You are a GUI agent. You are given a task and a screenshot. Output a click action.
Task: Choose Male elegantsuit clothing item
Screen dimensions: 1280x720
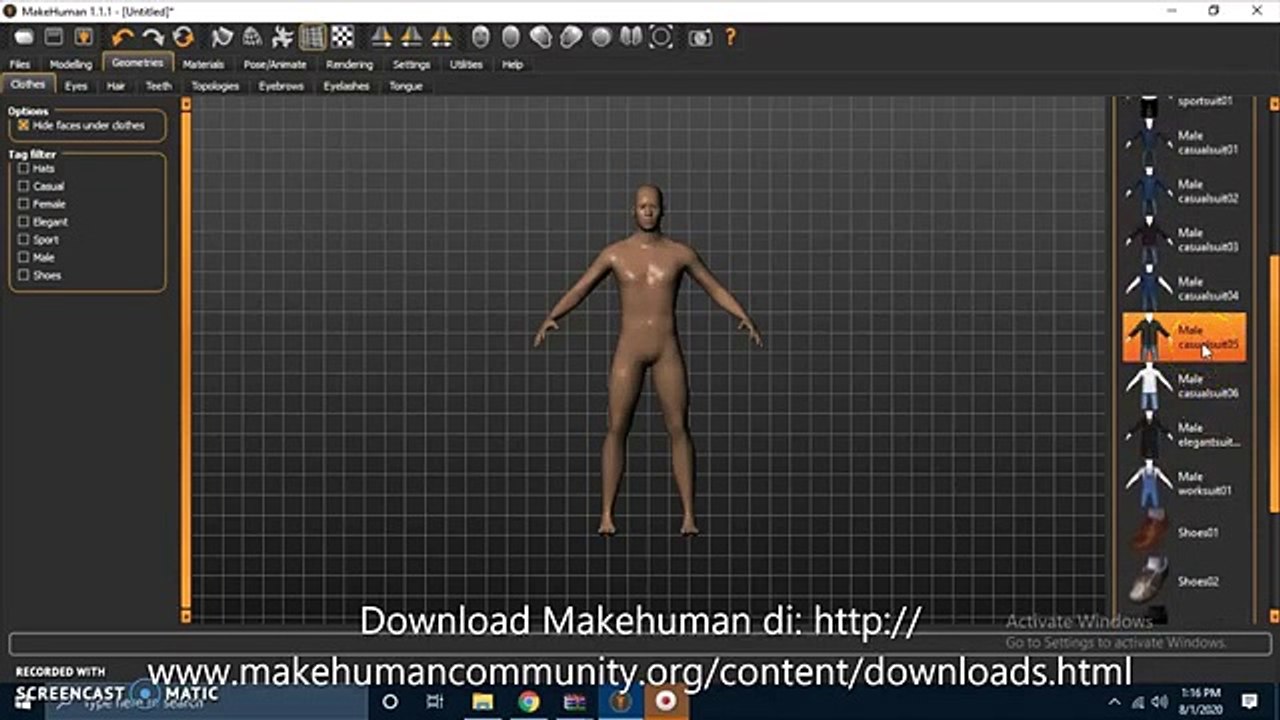point(1184,434)
